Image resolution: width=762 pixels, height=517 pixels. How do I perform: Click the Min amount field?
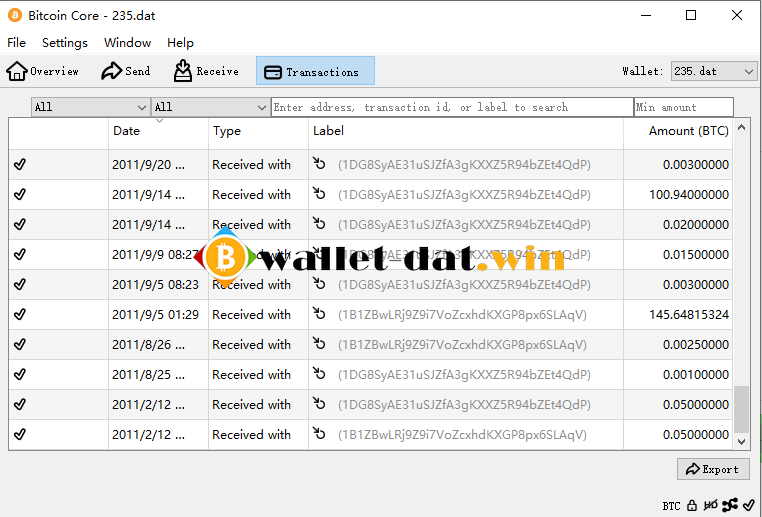pyautogui.click(x=683, y=107)
